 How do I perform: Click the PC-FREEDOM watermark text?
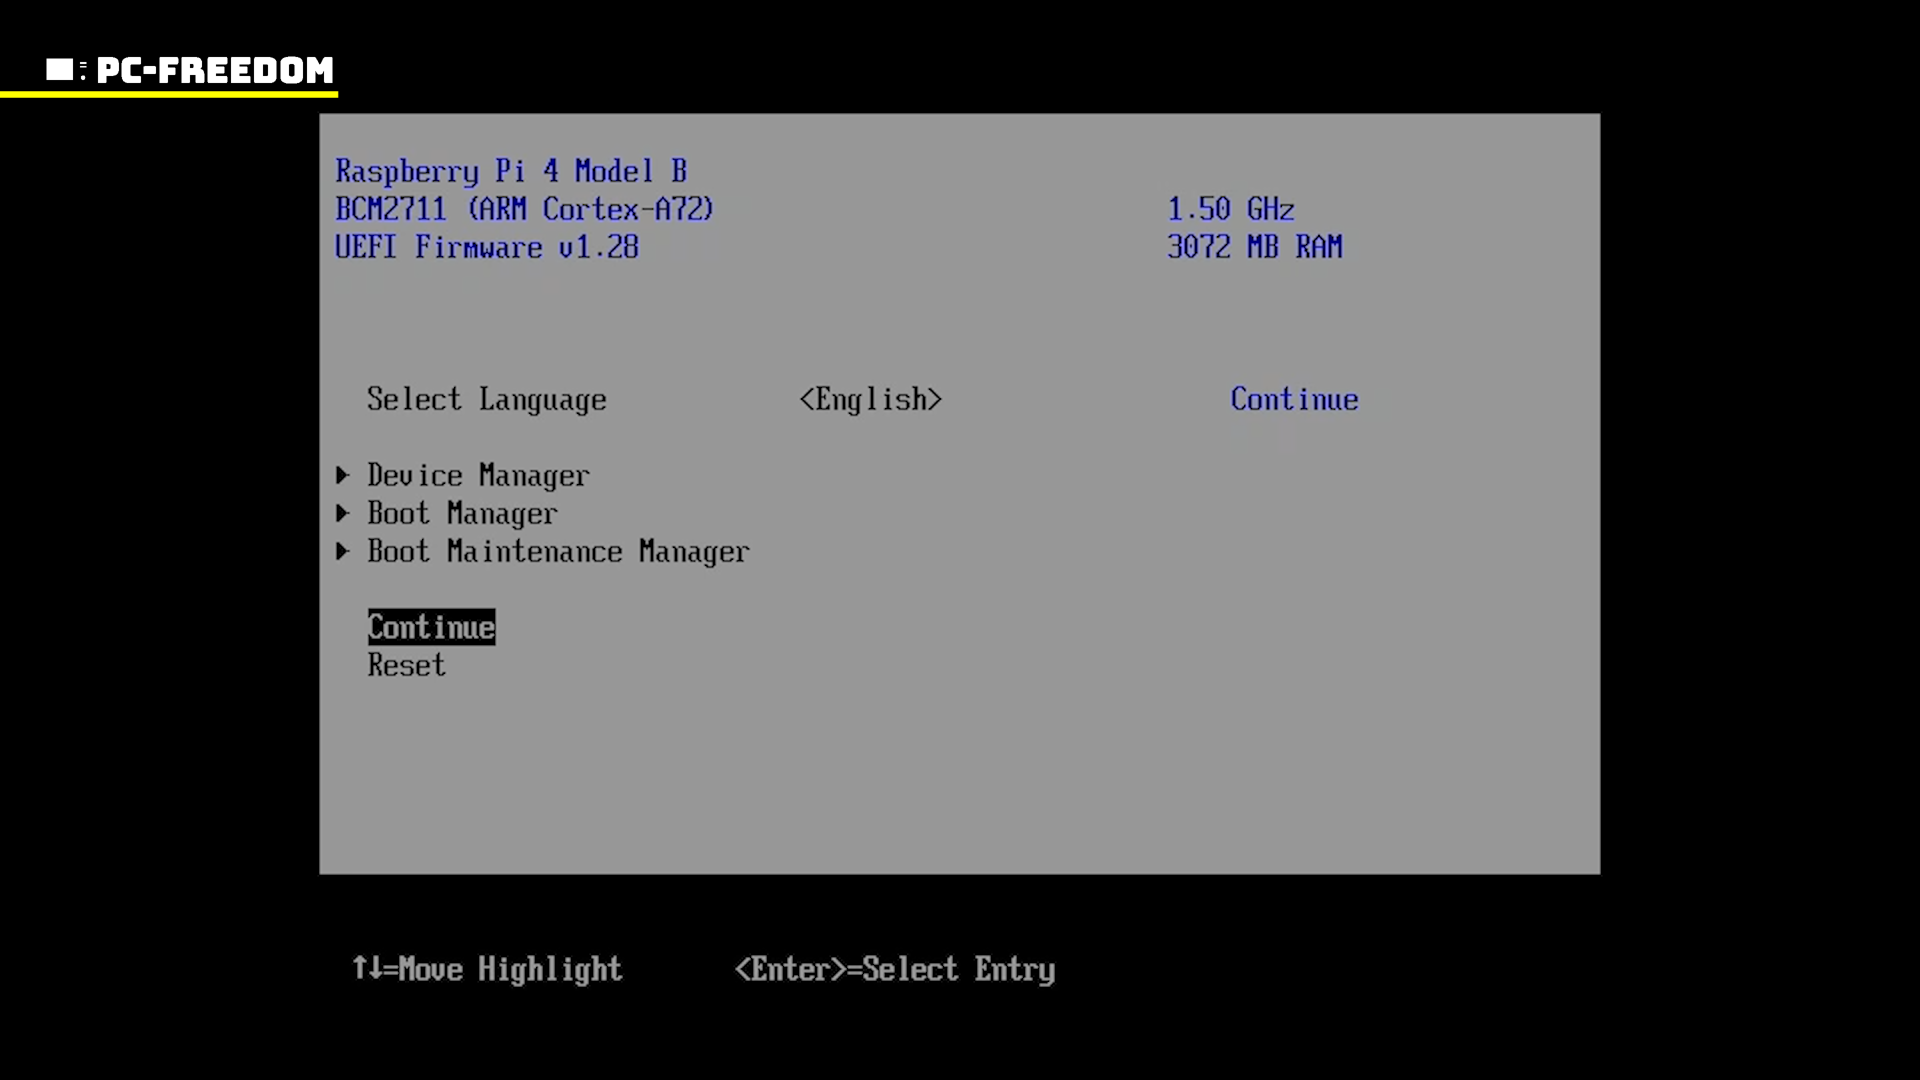[x=215, y=70]
